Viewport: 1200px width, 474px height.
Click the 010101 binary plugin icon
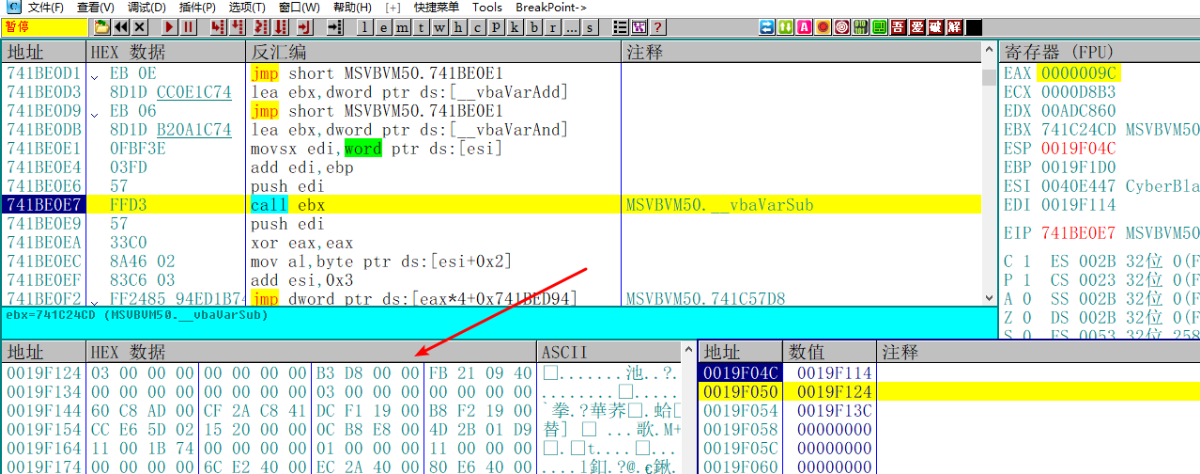click(x=860, y=26)
